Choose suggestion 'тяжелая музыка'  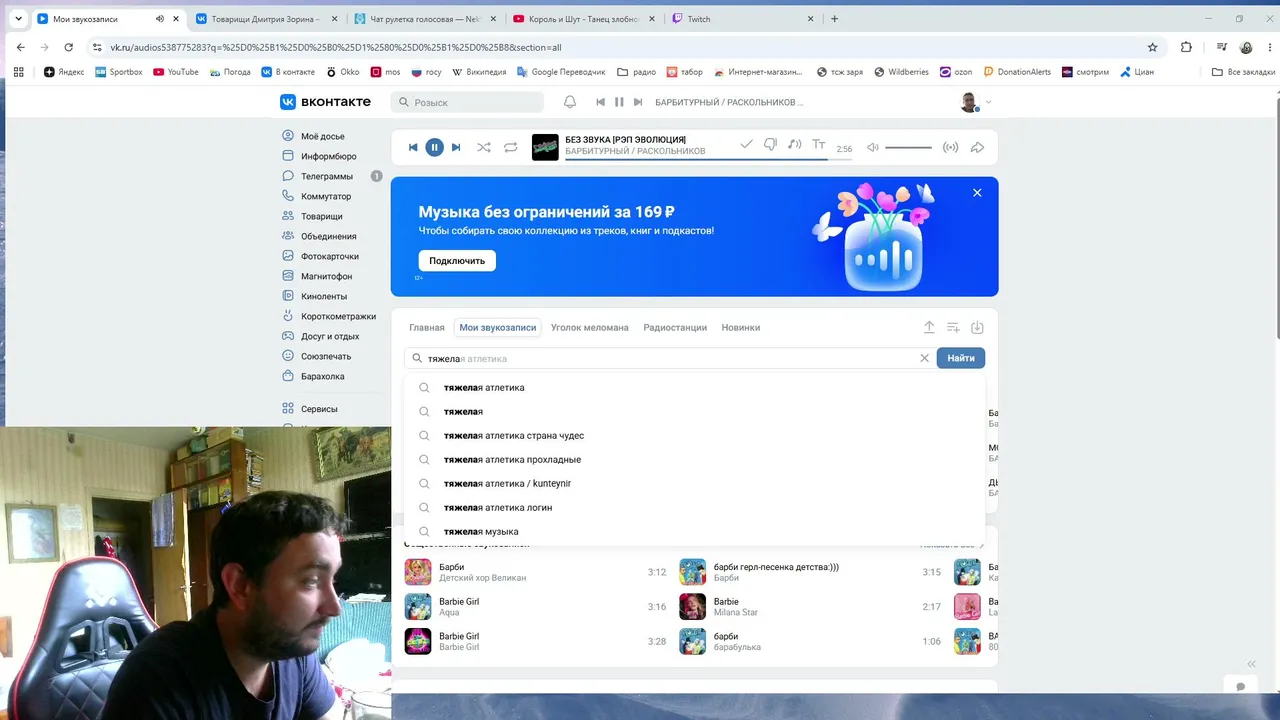point(694,532)
